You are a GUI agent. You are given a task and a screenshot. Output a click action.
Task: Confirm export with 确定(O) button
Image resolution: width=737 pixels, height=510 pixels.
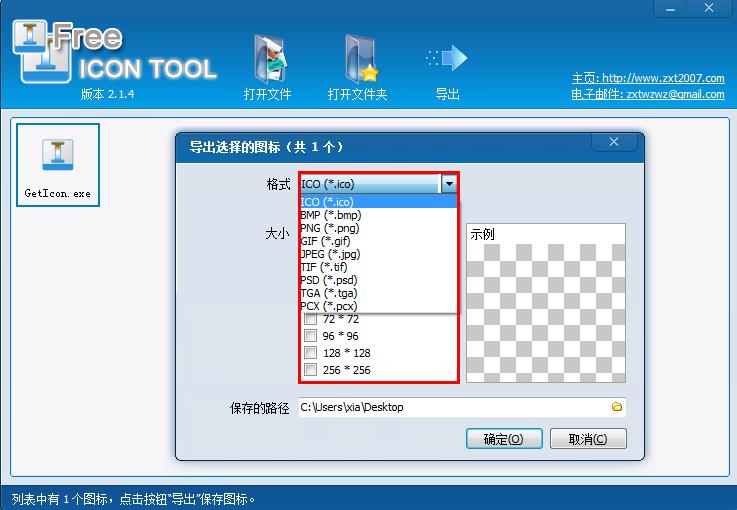(504, 439)
